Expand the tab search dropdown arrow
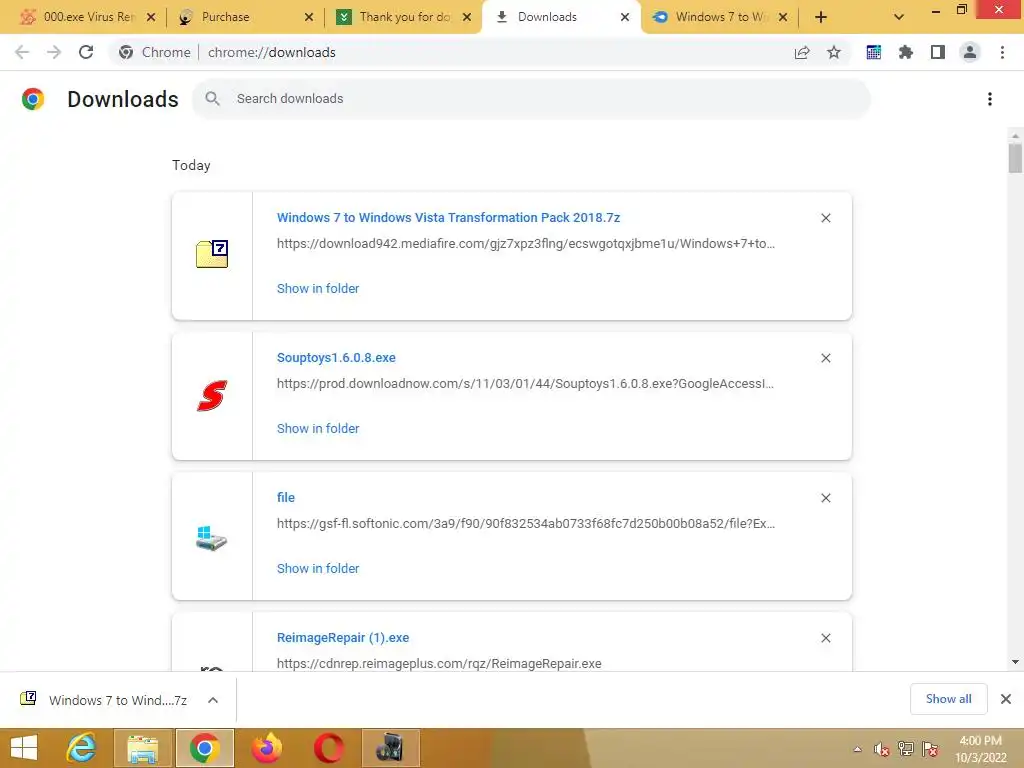 (899, 18)
